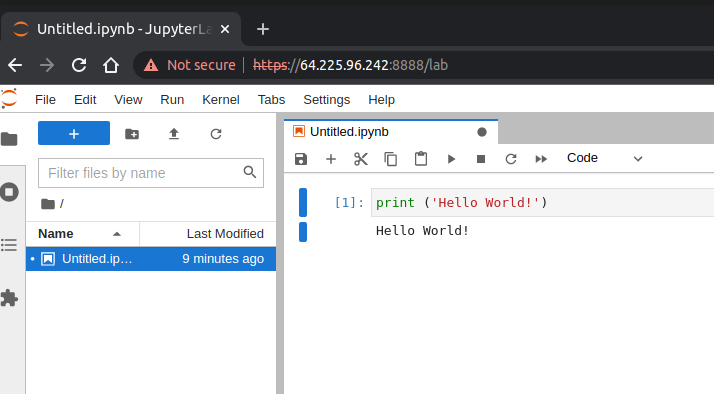The height and width of the screenshot is (394, 714).
Task: Close Untitled.ipynb tab via unsaved dot
Action: click(x=482, y=132)
